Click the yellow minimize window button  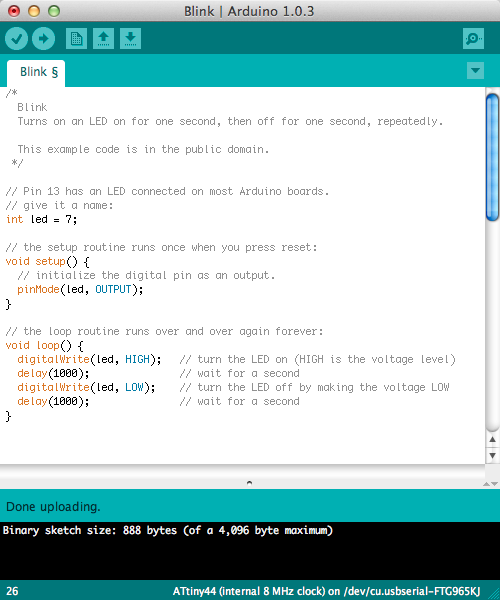pyautogui.click(x=34, y=11)
